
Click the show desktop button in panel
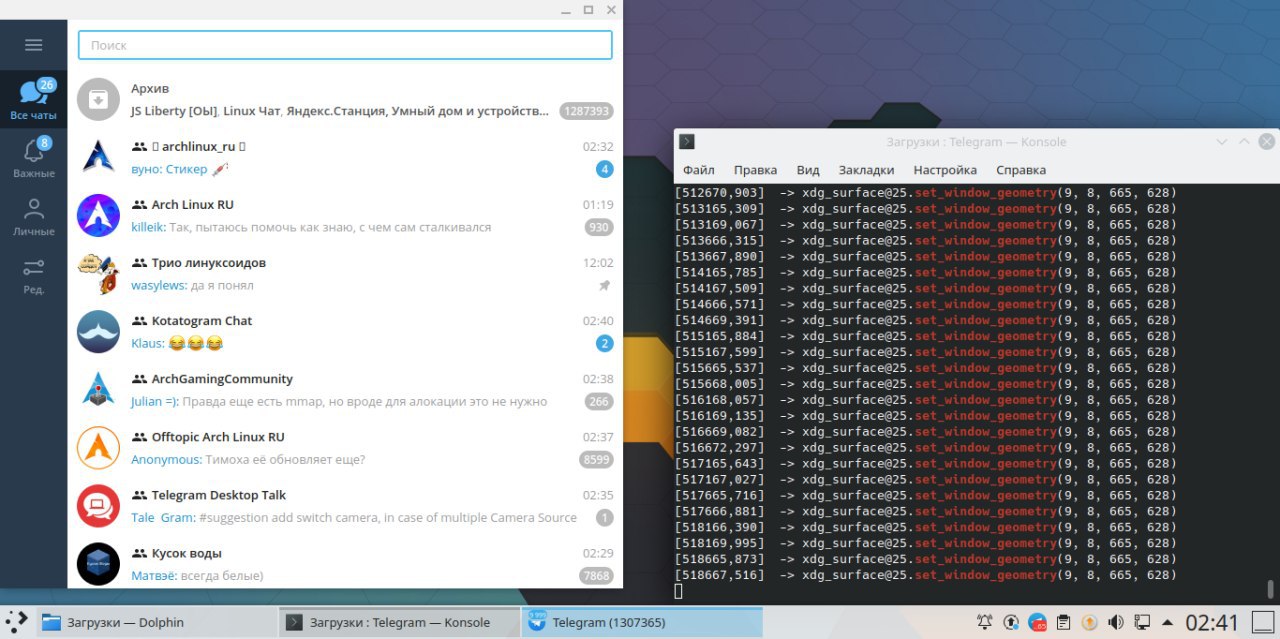click(x=1262, y=622)
